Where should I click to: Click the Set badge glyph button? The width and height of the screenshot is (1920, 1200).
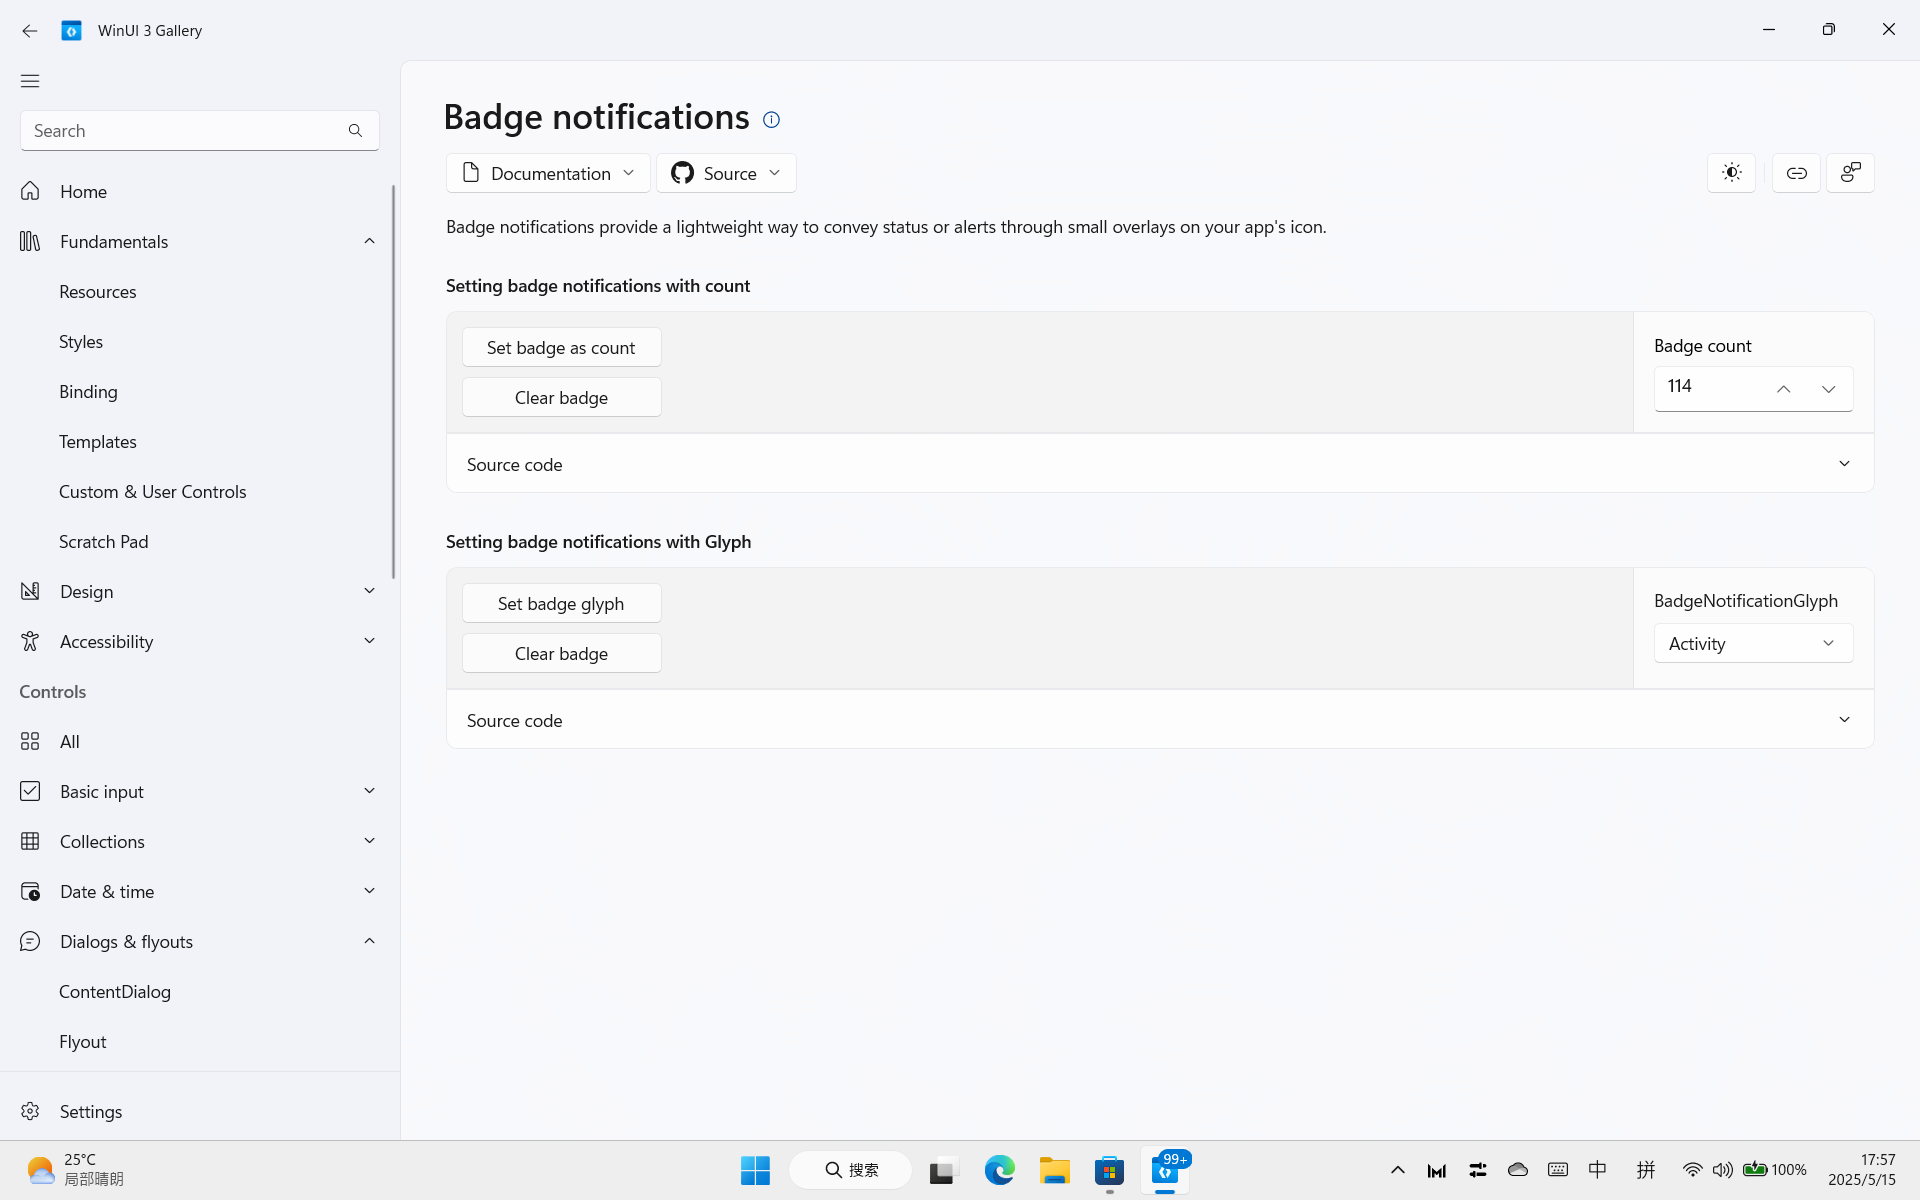[561, 603]
